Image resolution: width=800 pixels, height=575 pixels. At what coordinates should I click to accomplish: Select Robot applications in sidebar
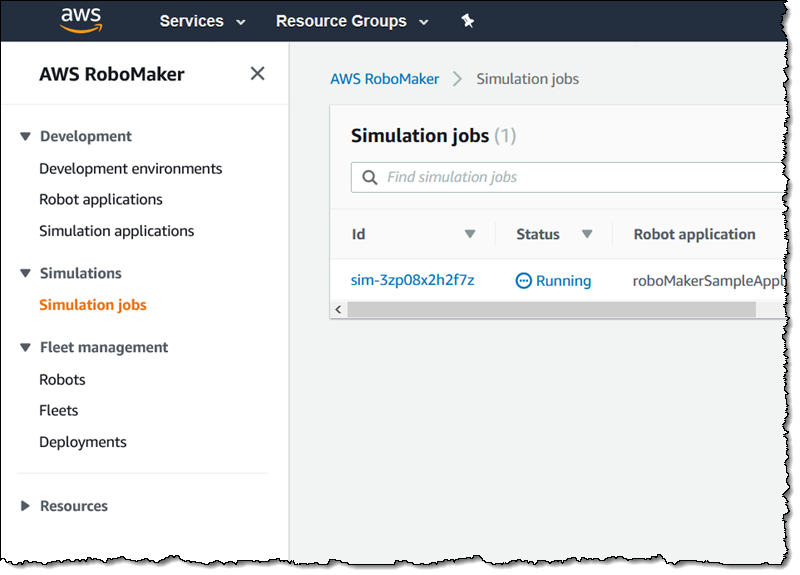(100, 199)
